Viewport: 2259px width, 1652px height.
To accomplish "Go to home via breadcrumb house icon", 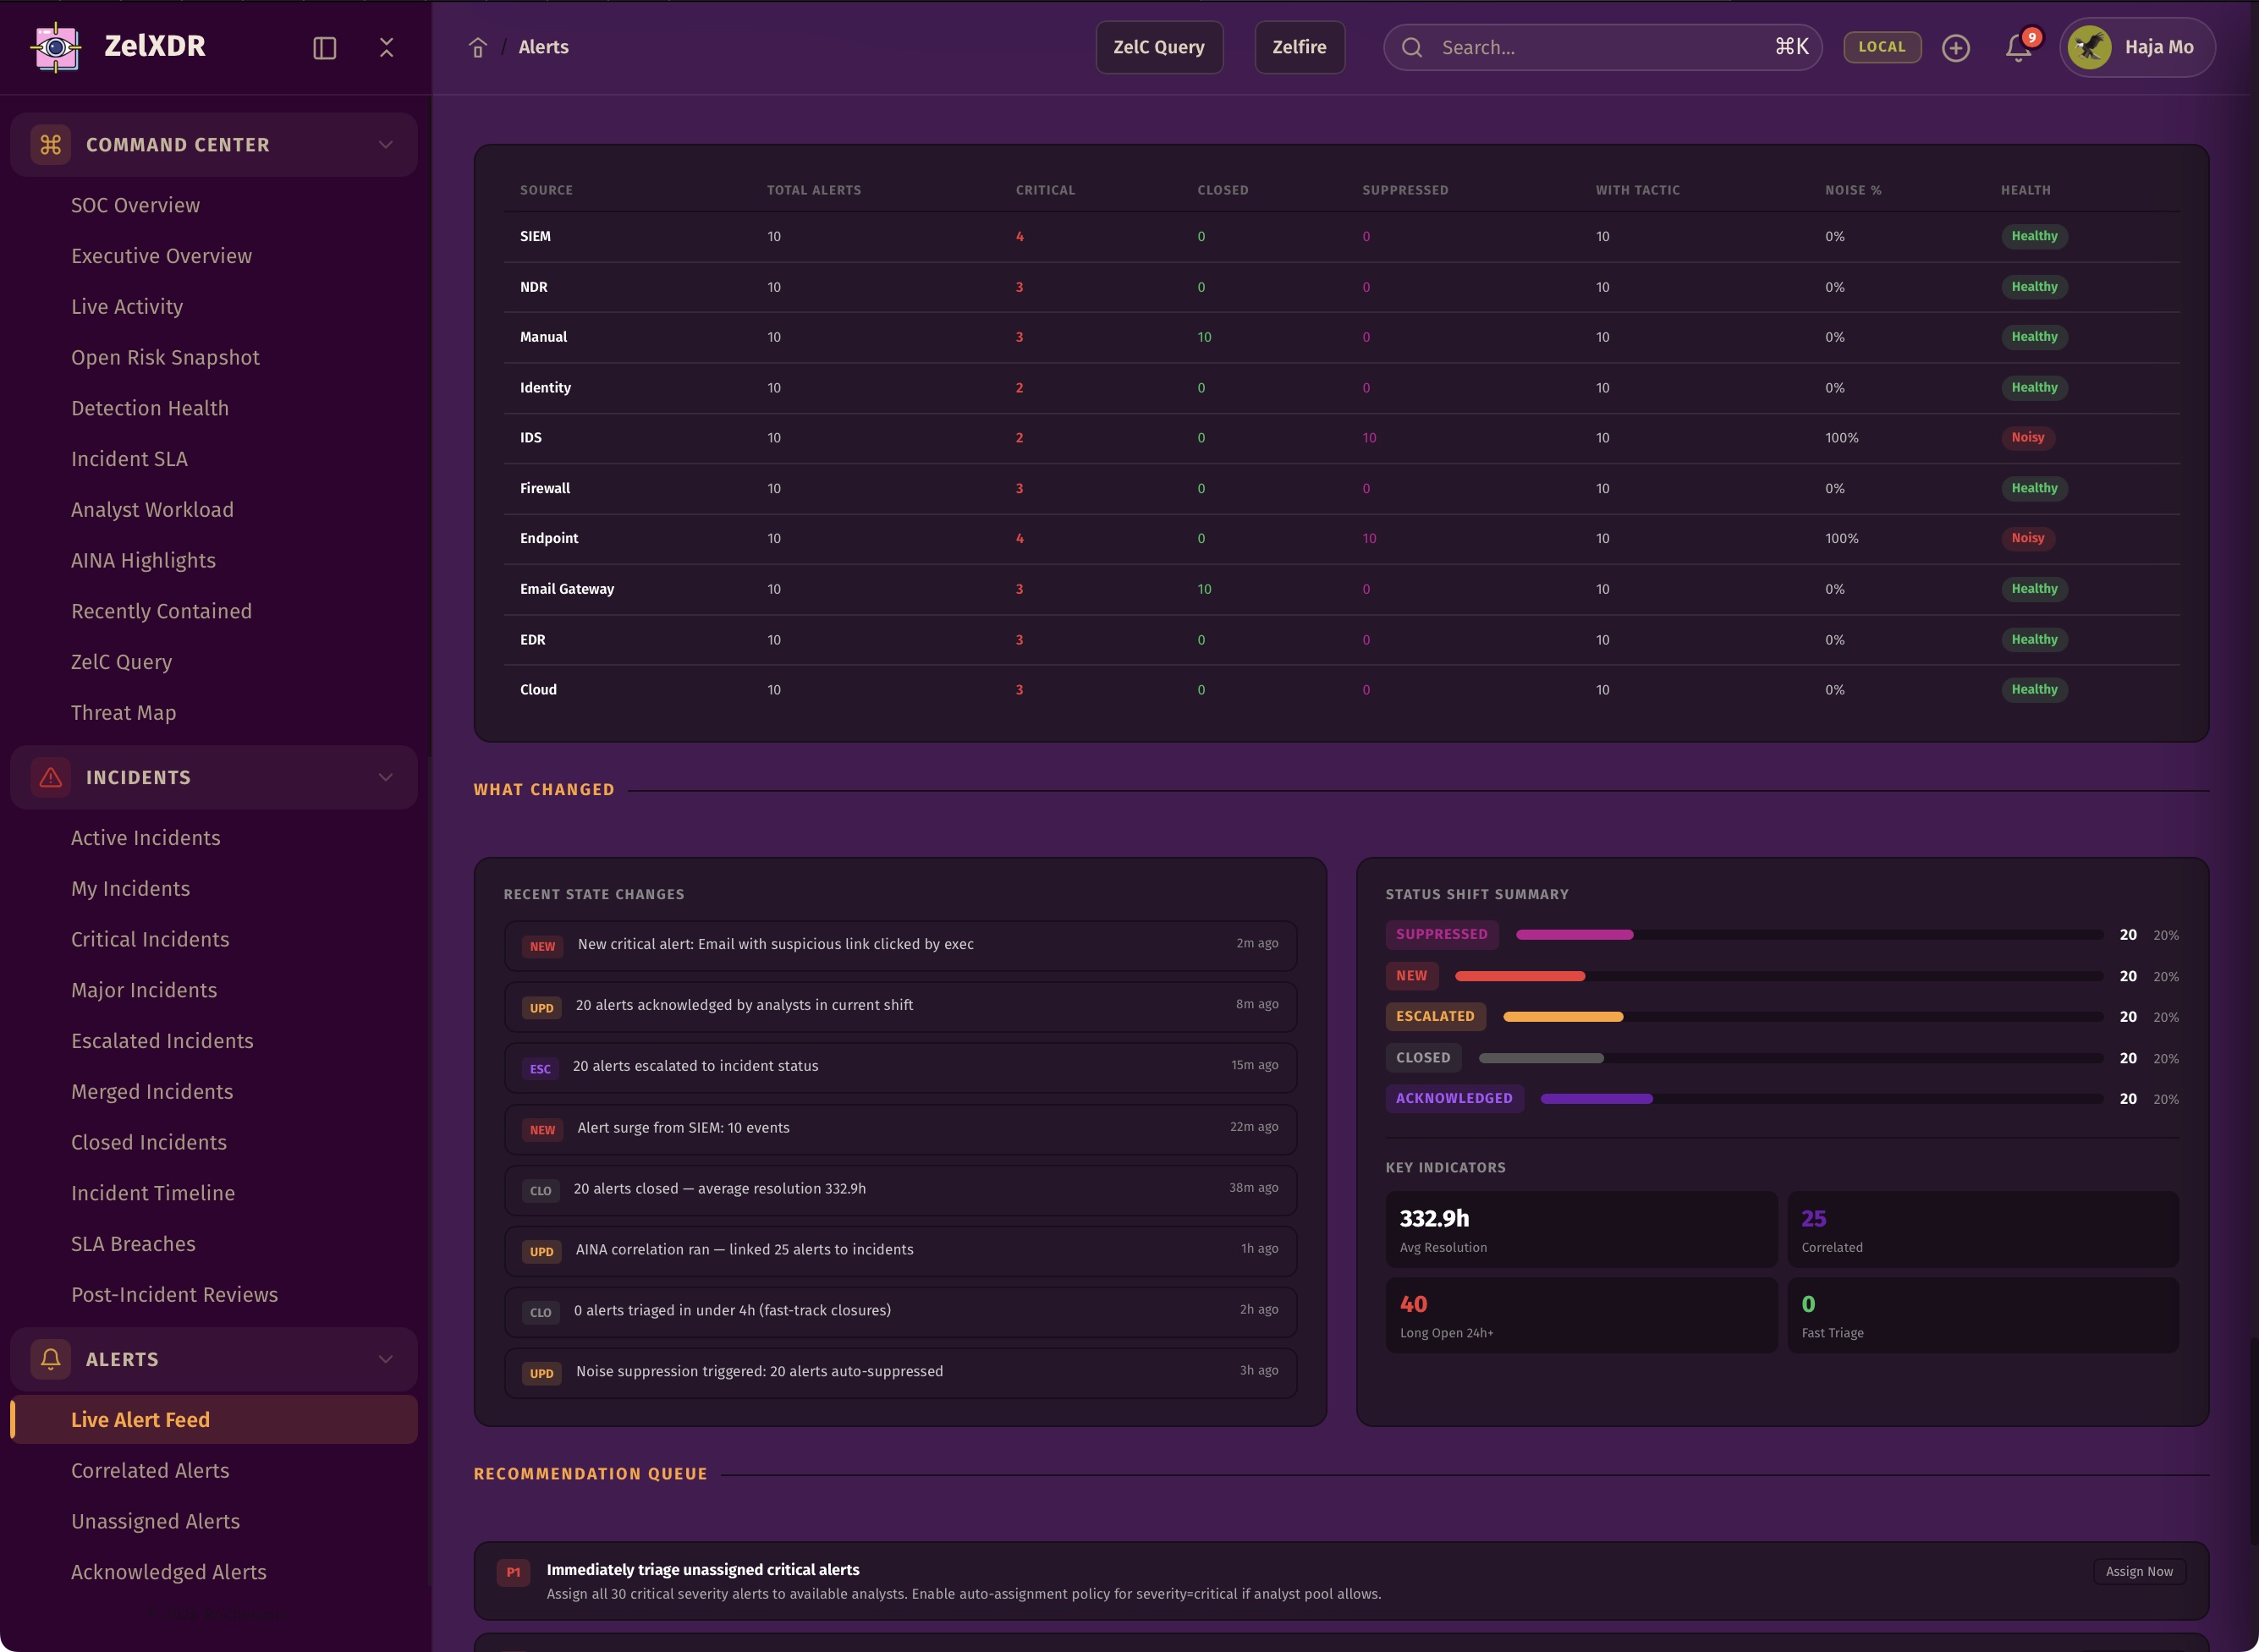I will [478, 48].
